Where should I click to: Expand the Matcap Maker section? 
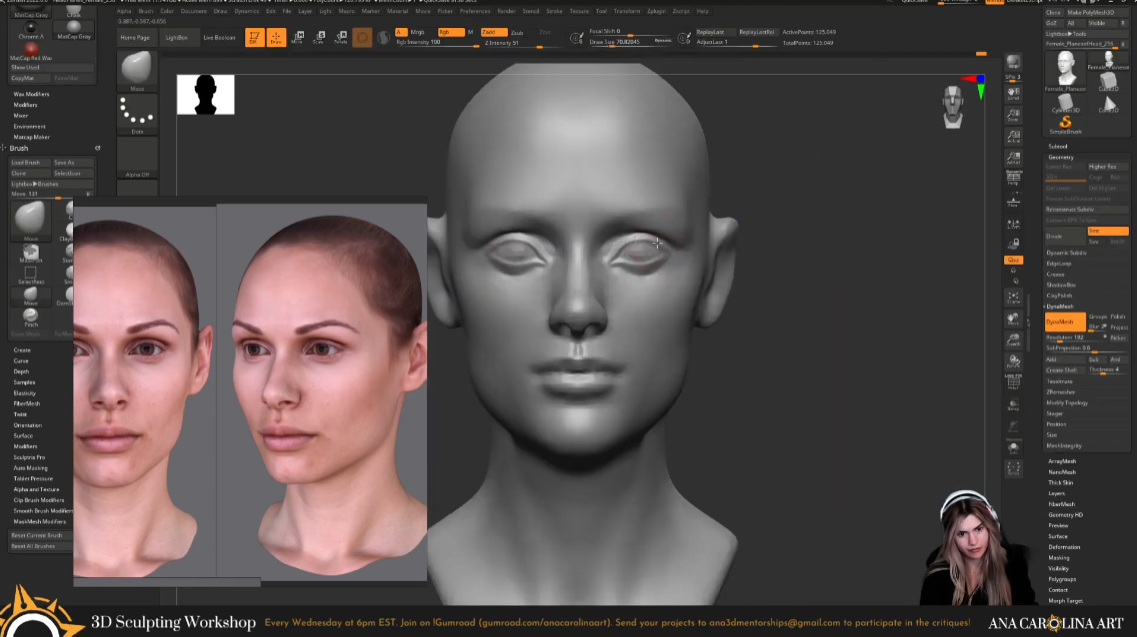click(31, 137)
